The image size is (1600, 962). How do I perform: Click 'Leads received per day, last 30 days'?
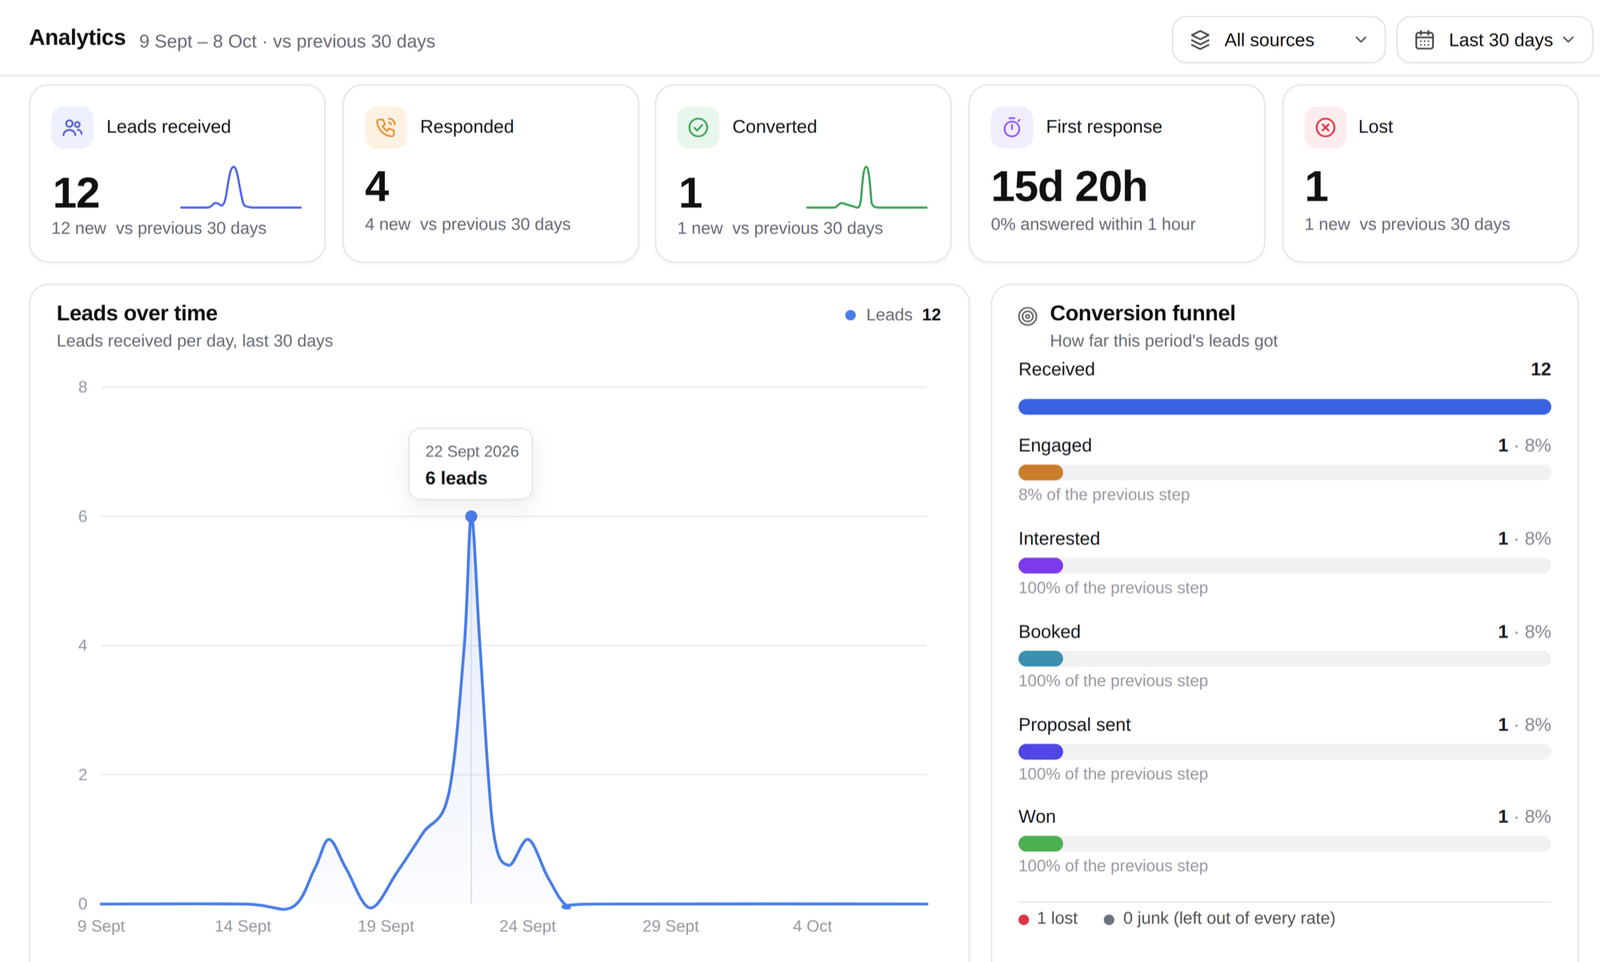[195, 341]
